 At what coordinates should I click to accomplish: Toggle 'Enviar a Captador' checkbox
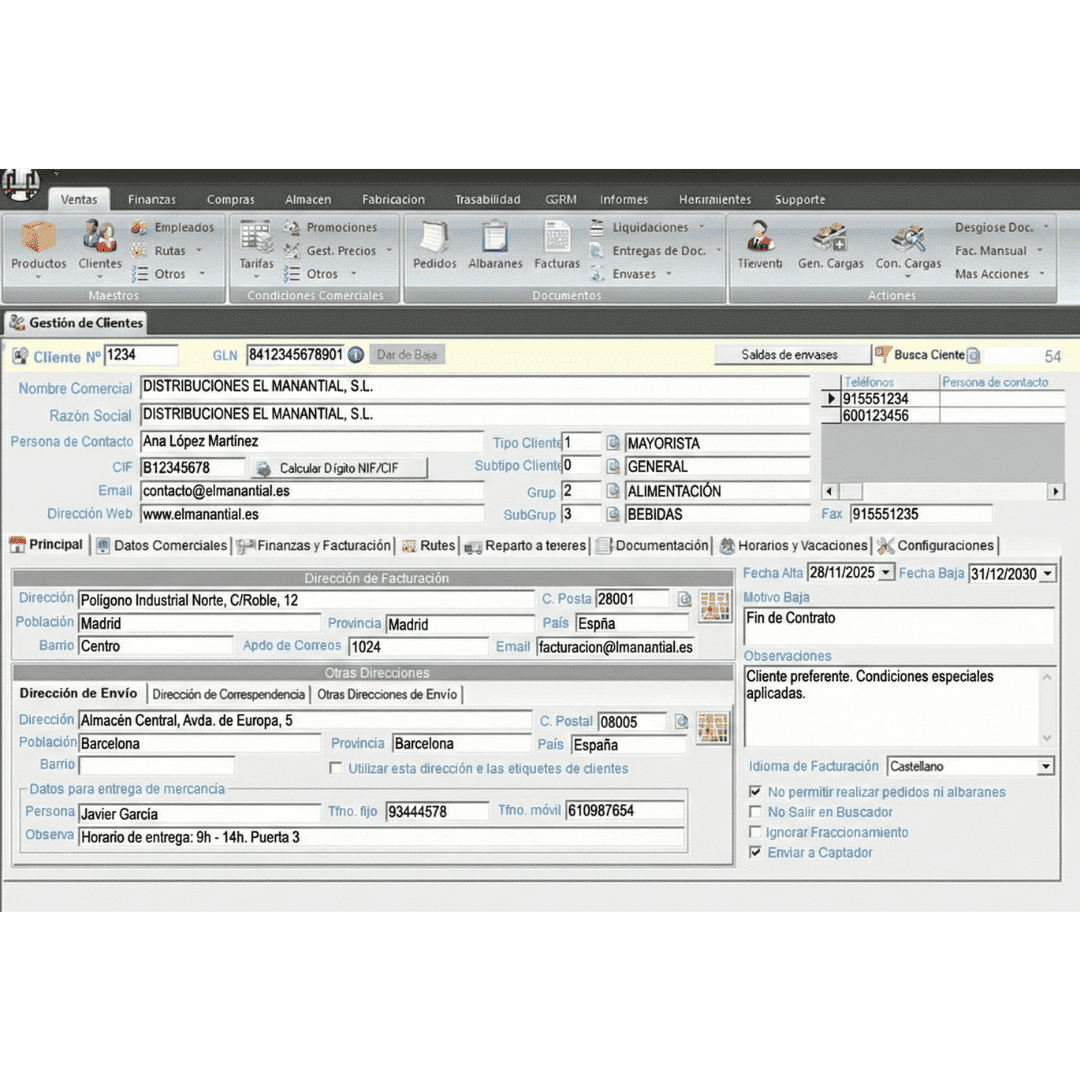[x=756, y=852]
